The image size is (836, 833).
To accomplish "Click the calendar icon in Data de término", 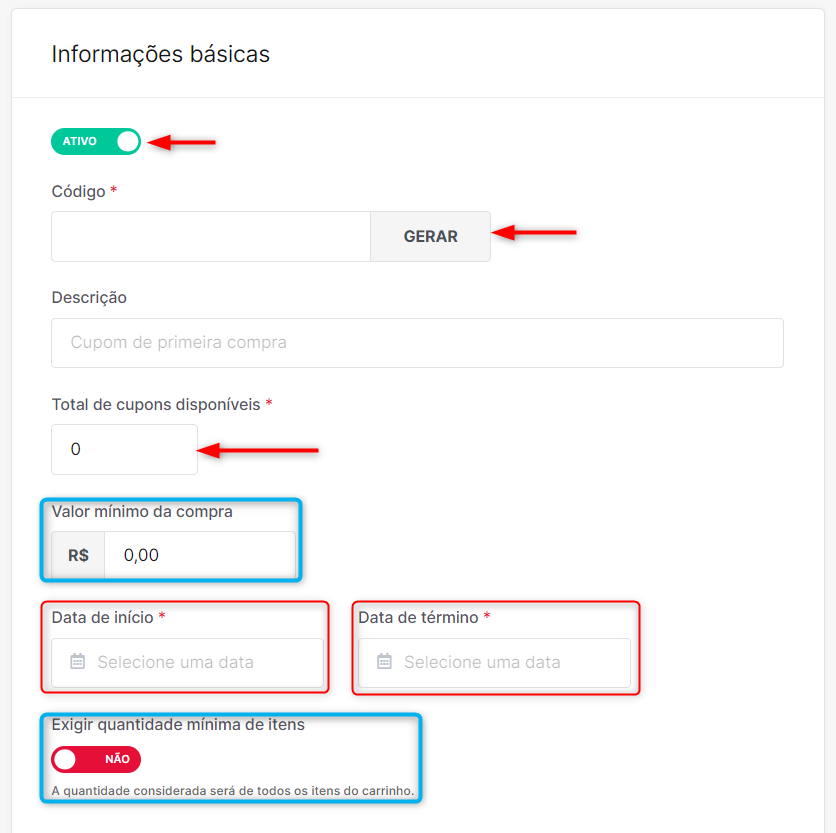I will coord(384,662).
